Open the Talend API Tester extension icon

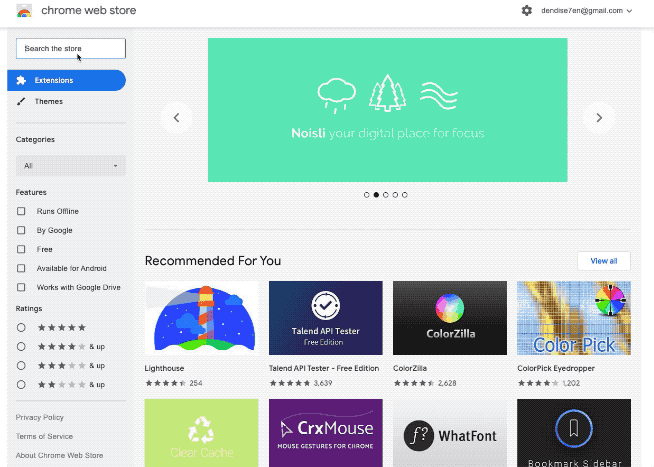pyautogui.click(x=325, y=317)
